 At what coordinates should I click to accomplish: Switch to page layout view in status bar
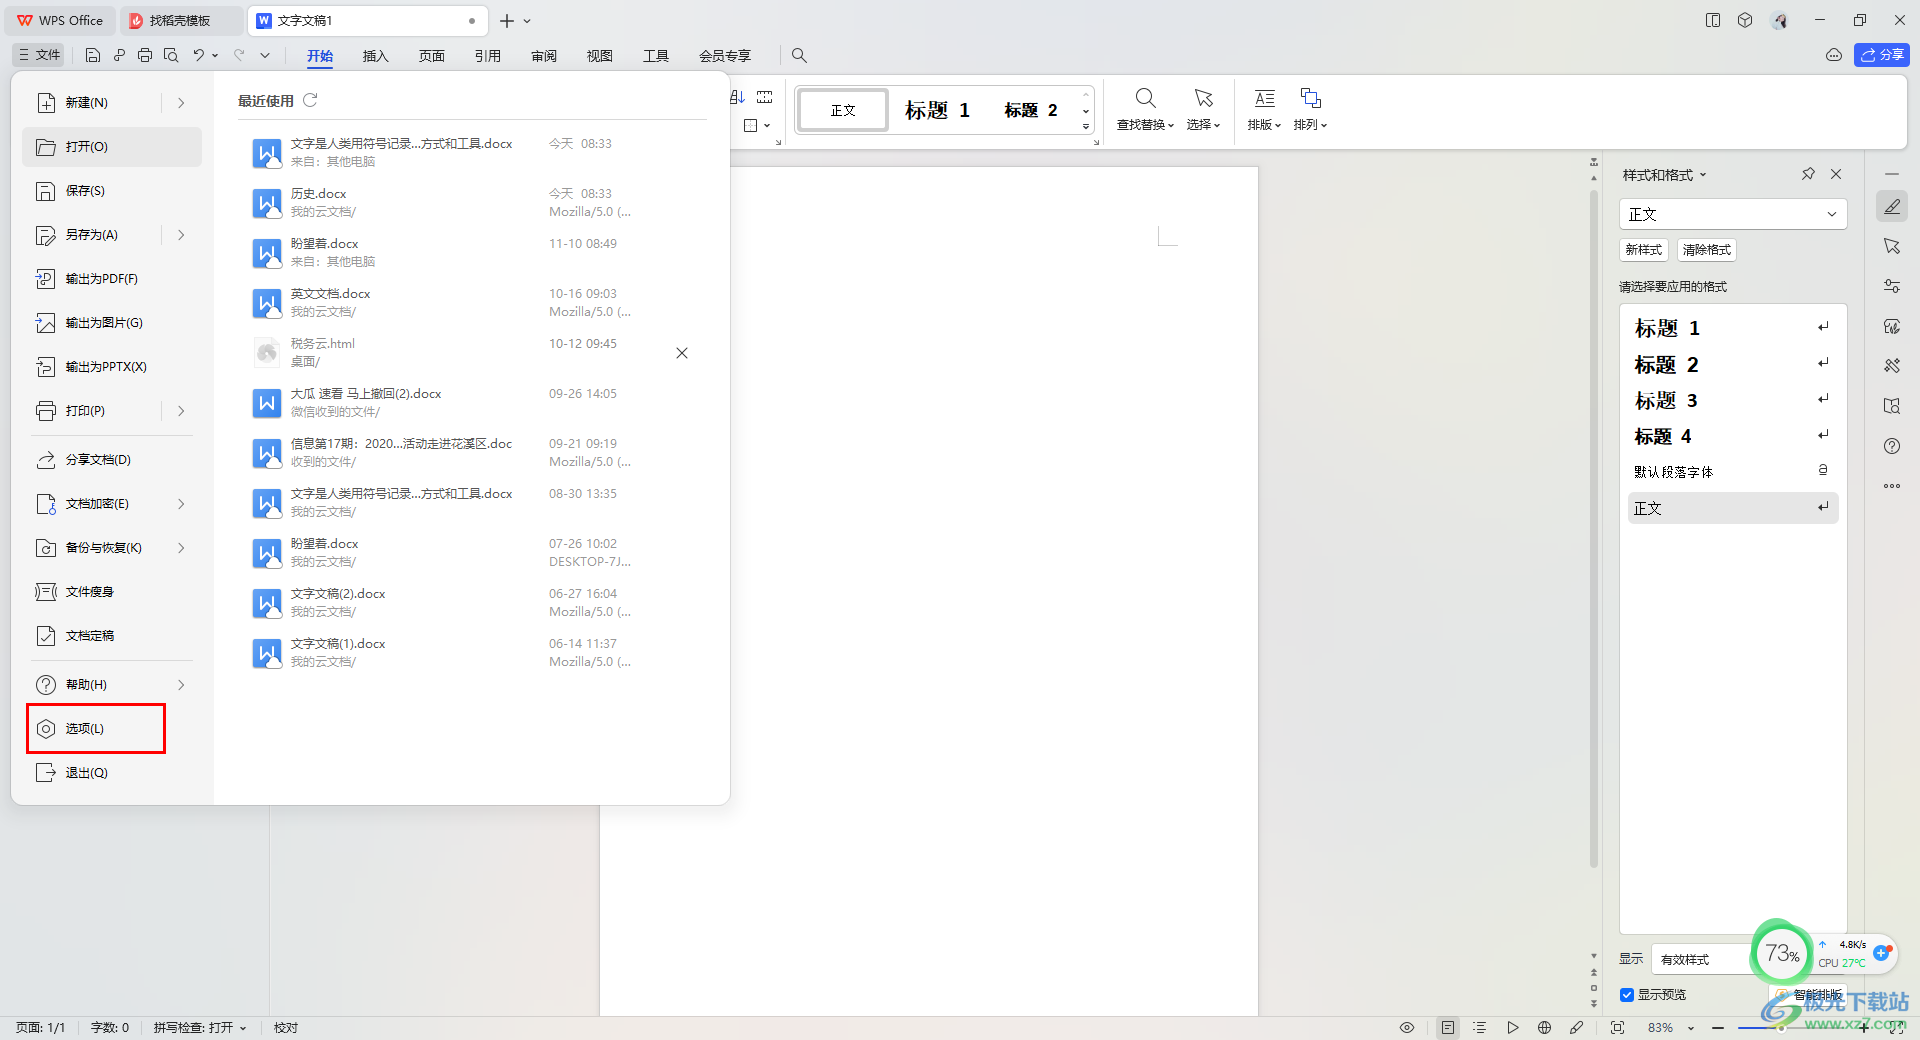coord(1448,1027)
